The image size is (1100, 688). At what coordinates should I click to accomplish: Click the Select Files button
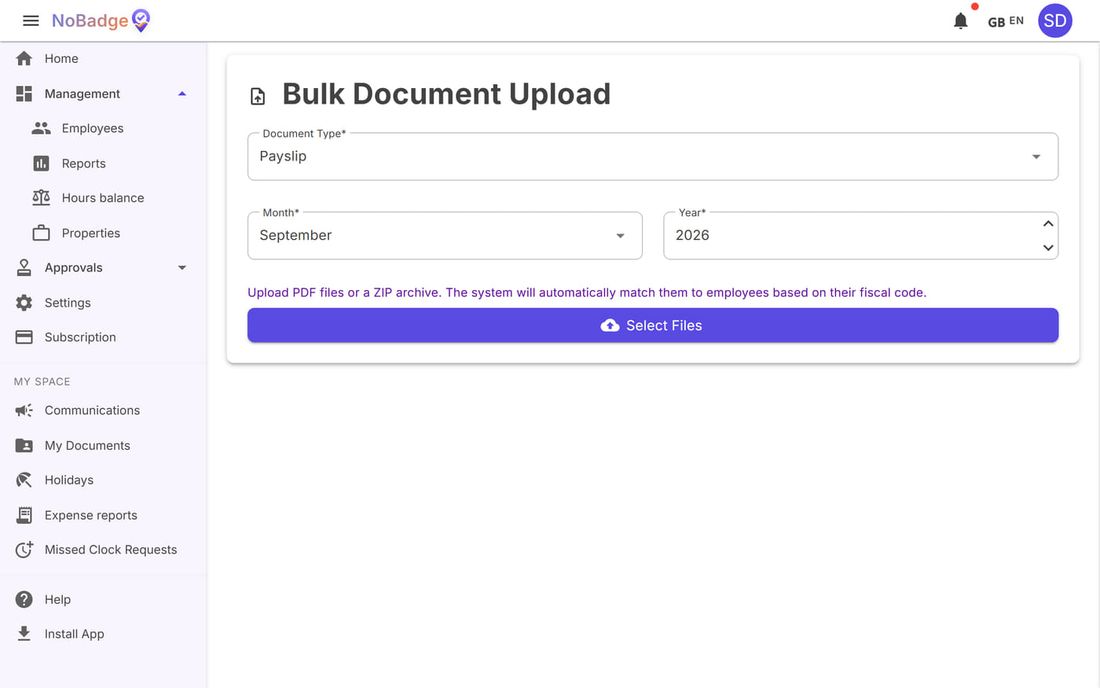pos(652,325)
